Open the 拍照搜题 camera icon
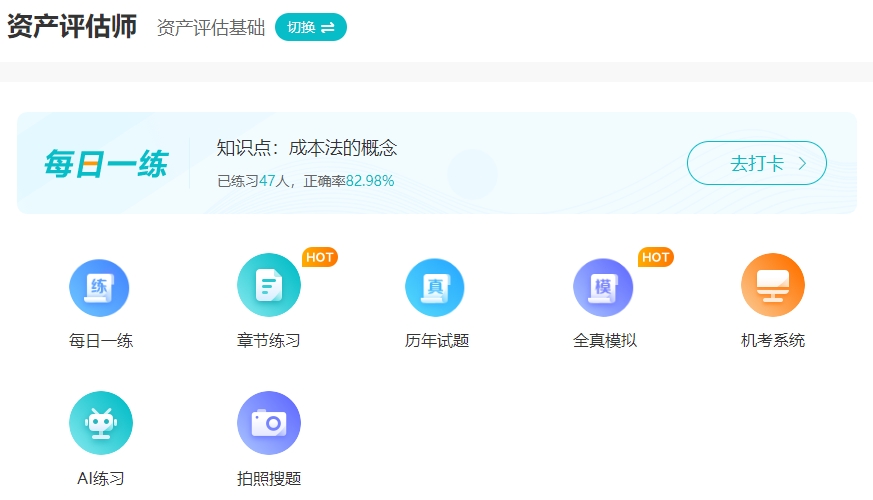873x500 pixels. coord(268,423)
